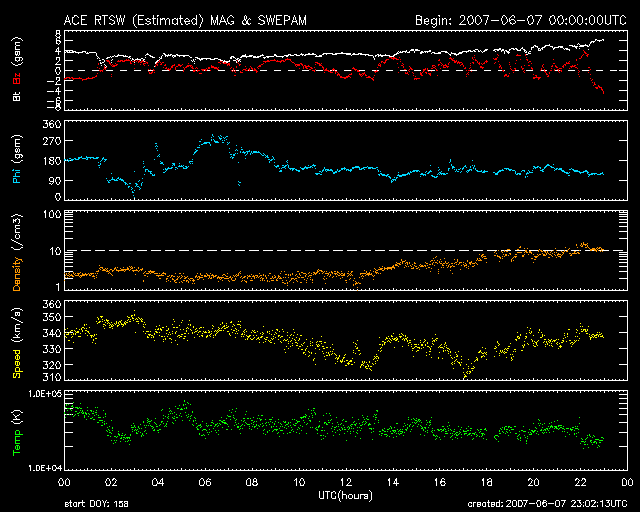Click inside the cyan Phi plot panel
The image size is (640, 512).
click(x=346, y=160)
